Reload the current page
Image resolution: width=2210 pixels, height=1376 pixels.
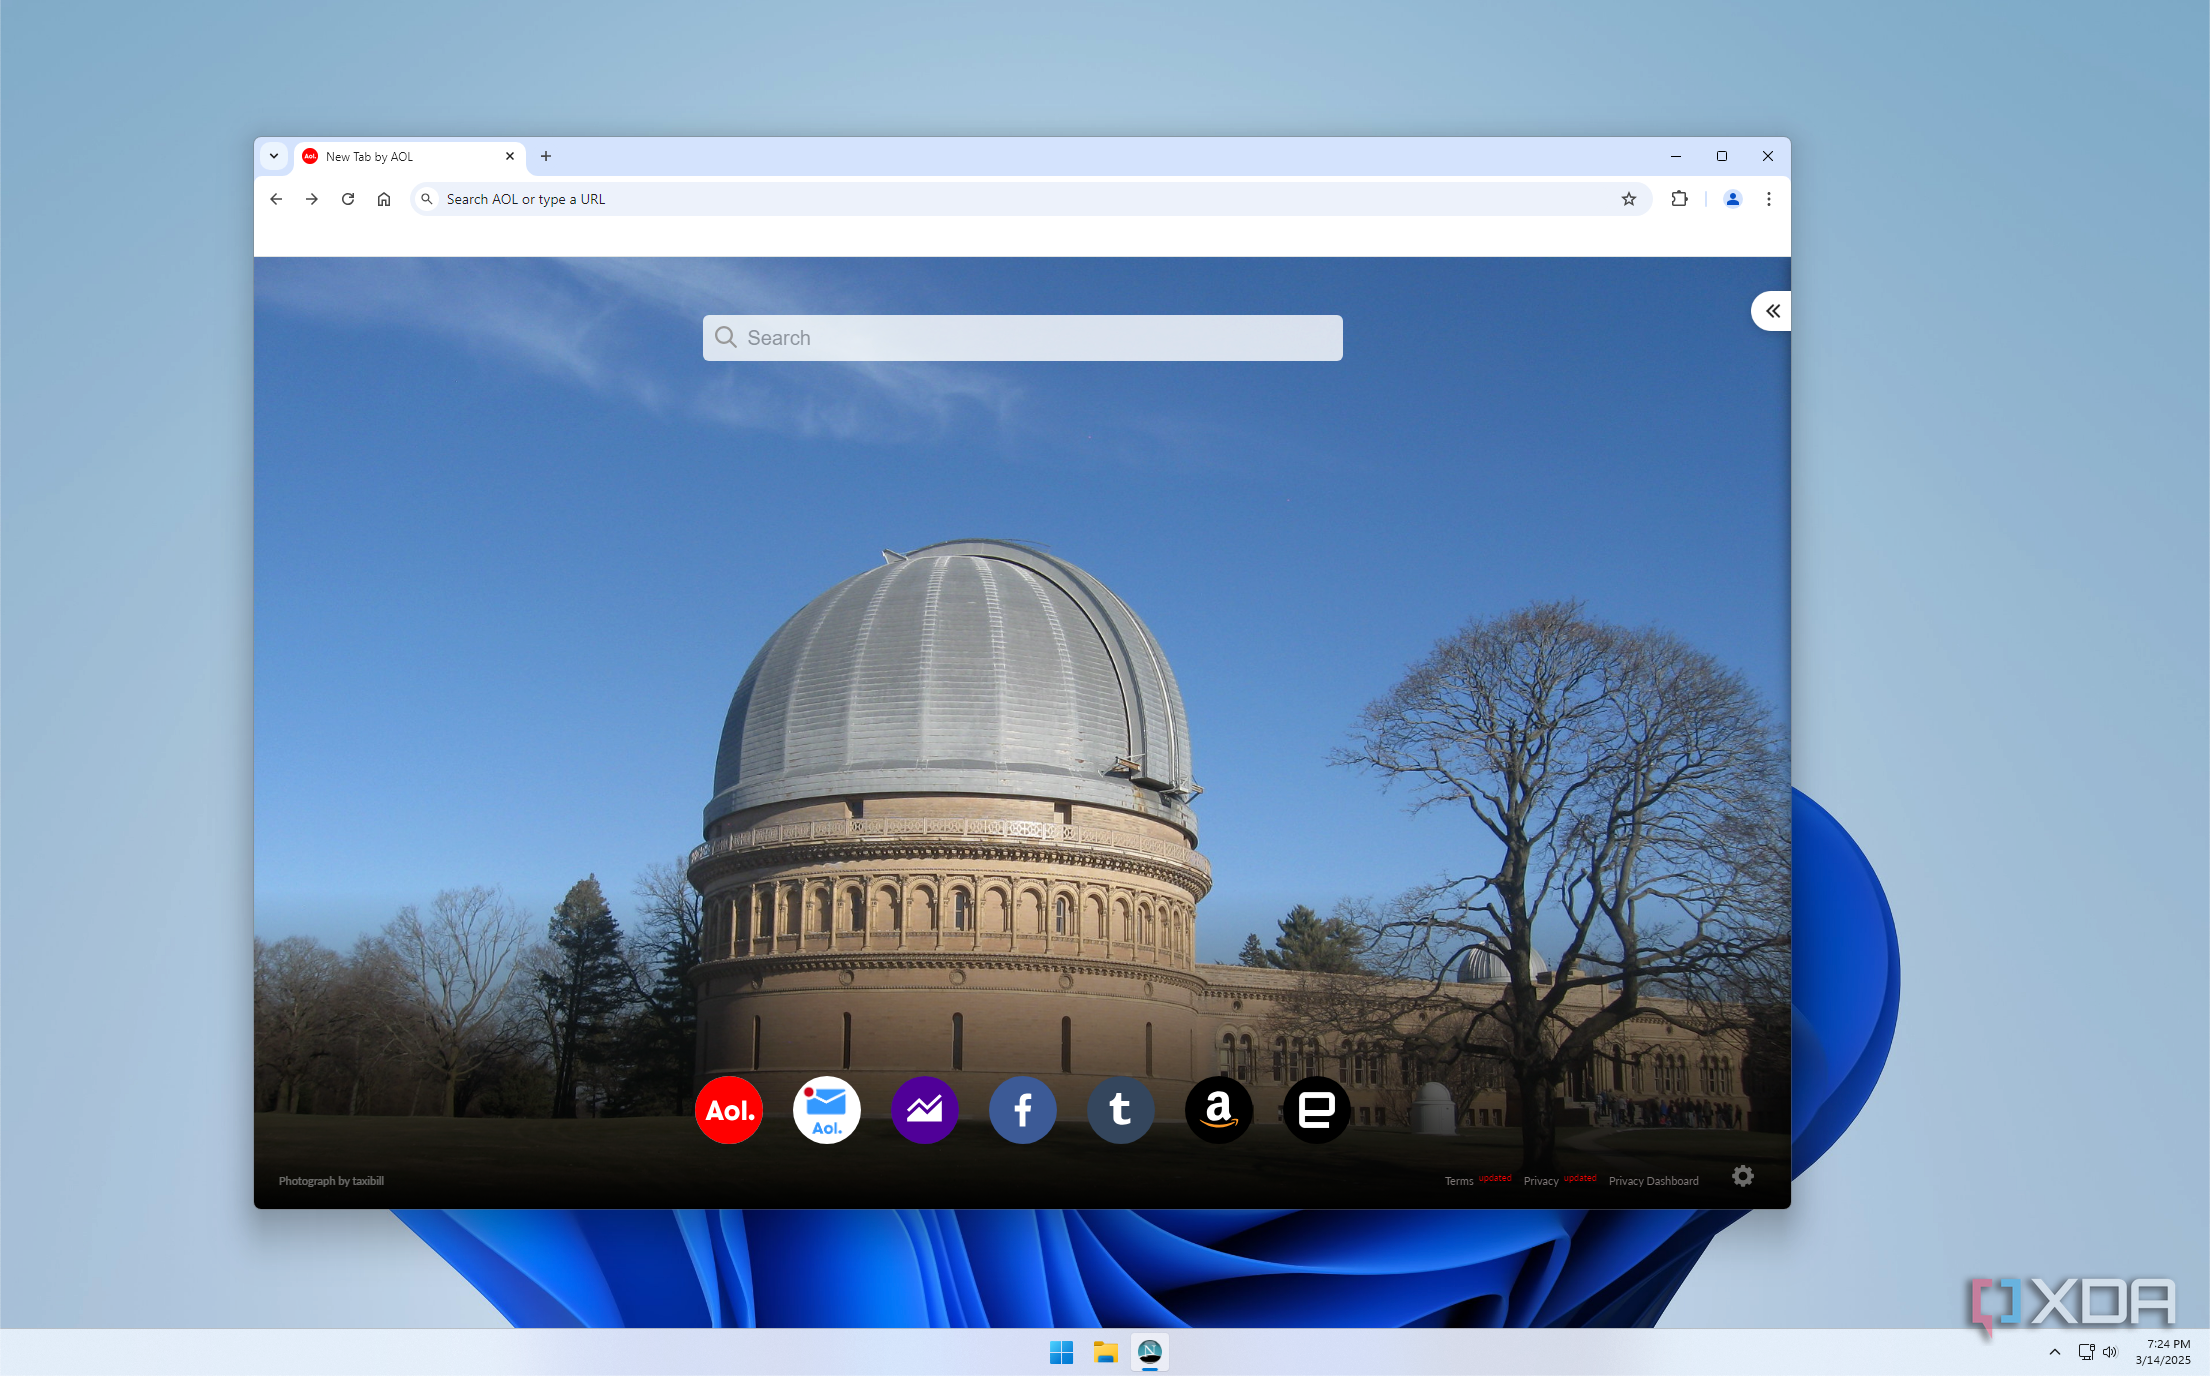pos(348,199)
